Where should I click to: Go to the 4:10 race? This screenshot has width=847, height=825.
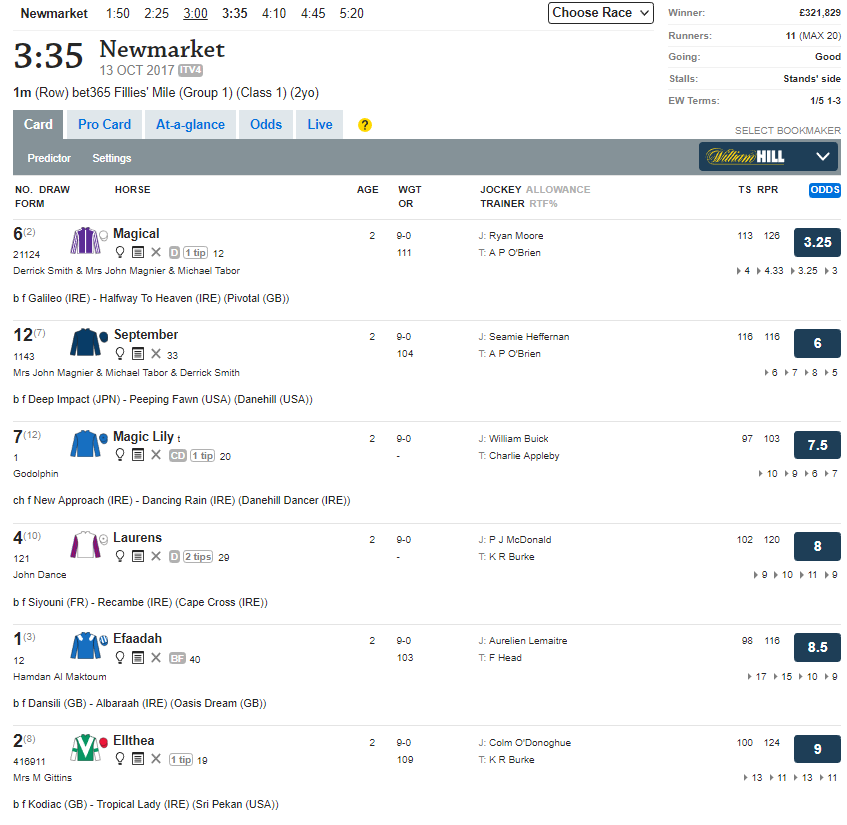pyautogui.click(x=274, y=14)
